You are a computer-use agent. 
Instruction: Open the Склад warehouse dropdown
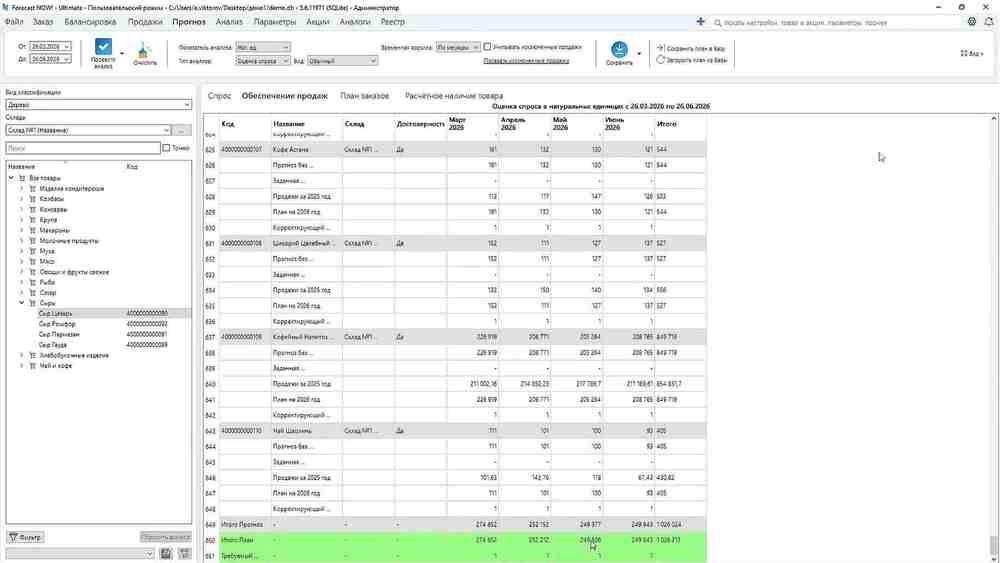[x=88, y=130]
